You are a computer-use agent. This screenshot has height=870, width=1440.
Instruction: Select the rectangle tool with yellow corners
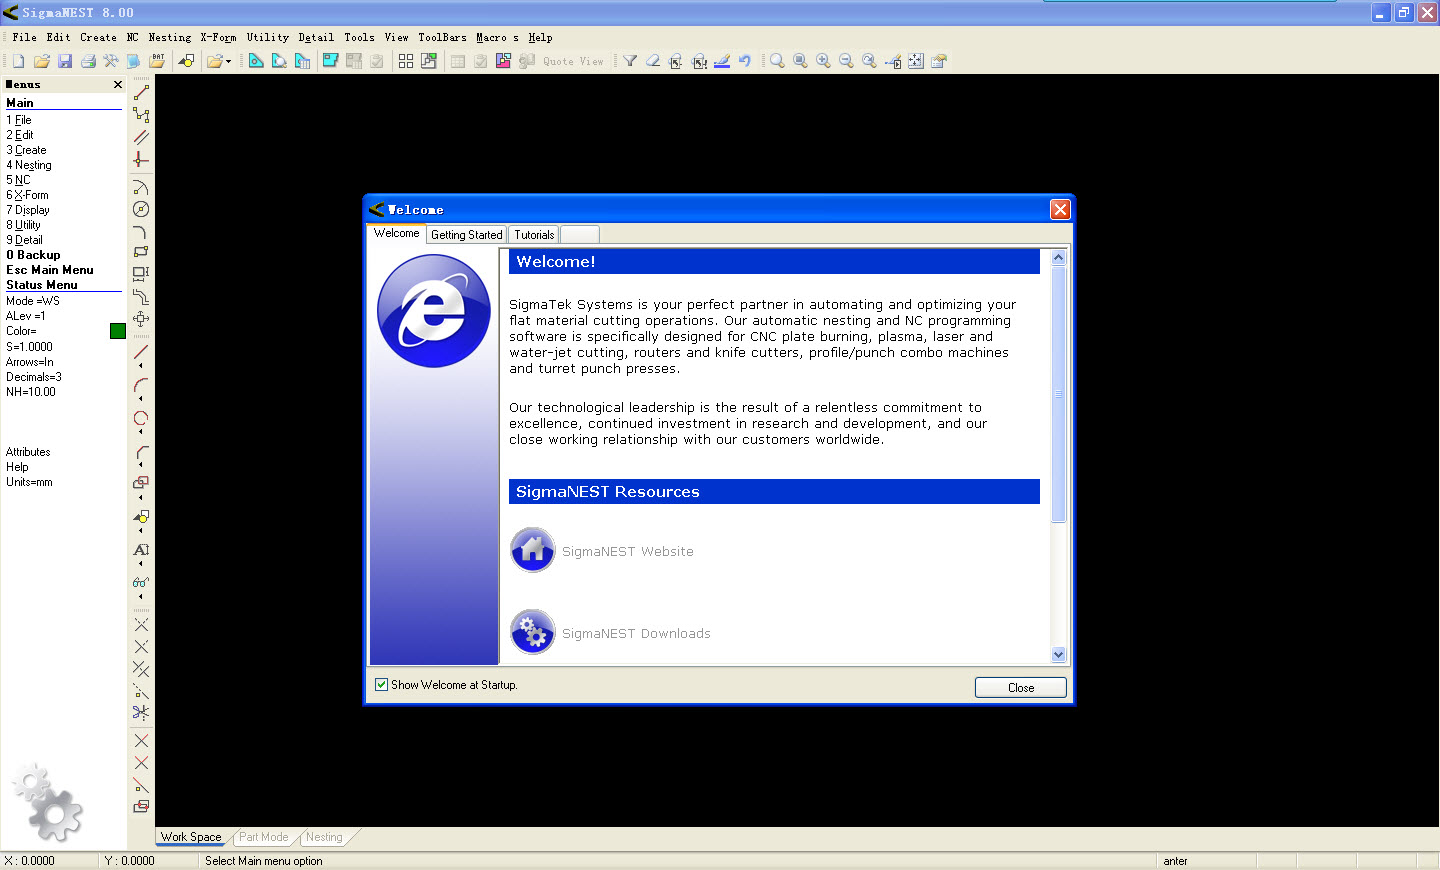(141, 253)
